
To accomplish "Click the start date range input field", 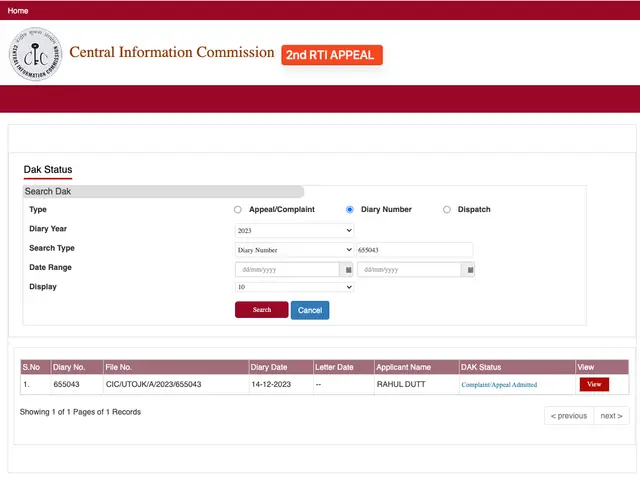I will (287, 270).
